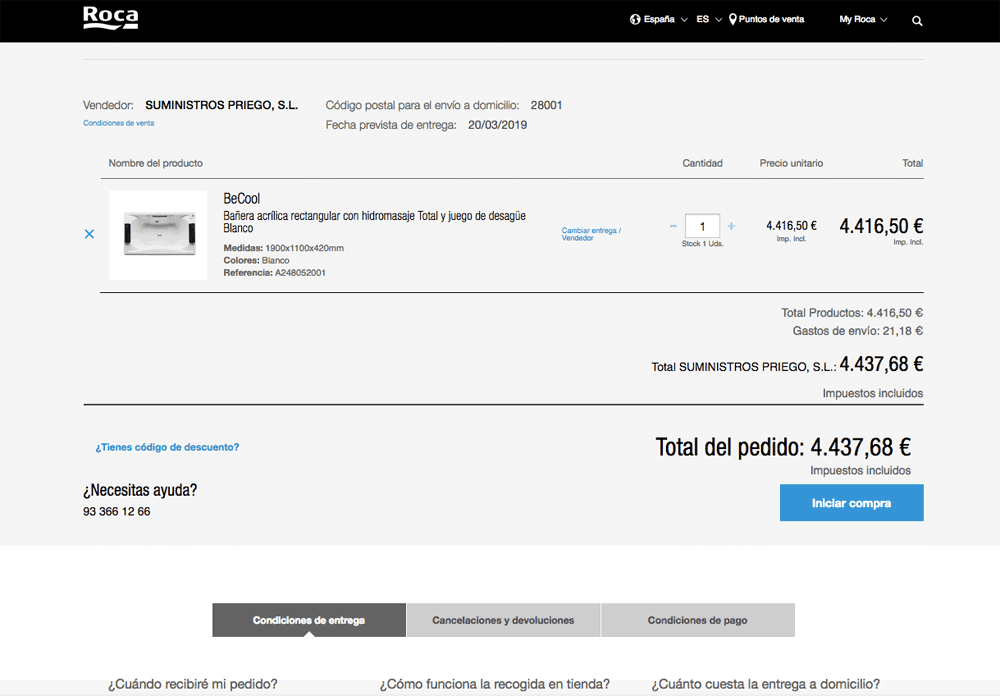Open Condiciones de venta link
The width and height of the screenshot is (1000, 696).
point(119,123)
